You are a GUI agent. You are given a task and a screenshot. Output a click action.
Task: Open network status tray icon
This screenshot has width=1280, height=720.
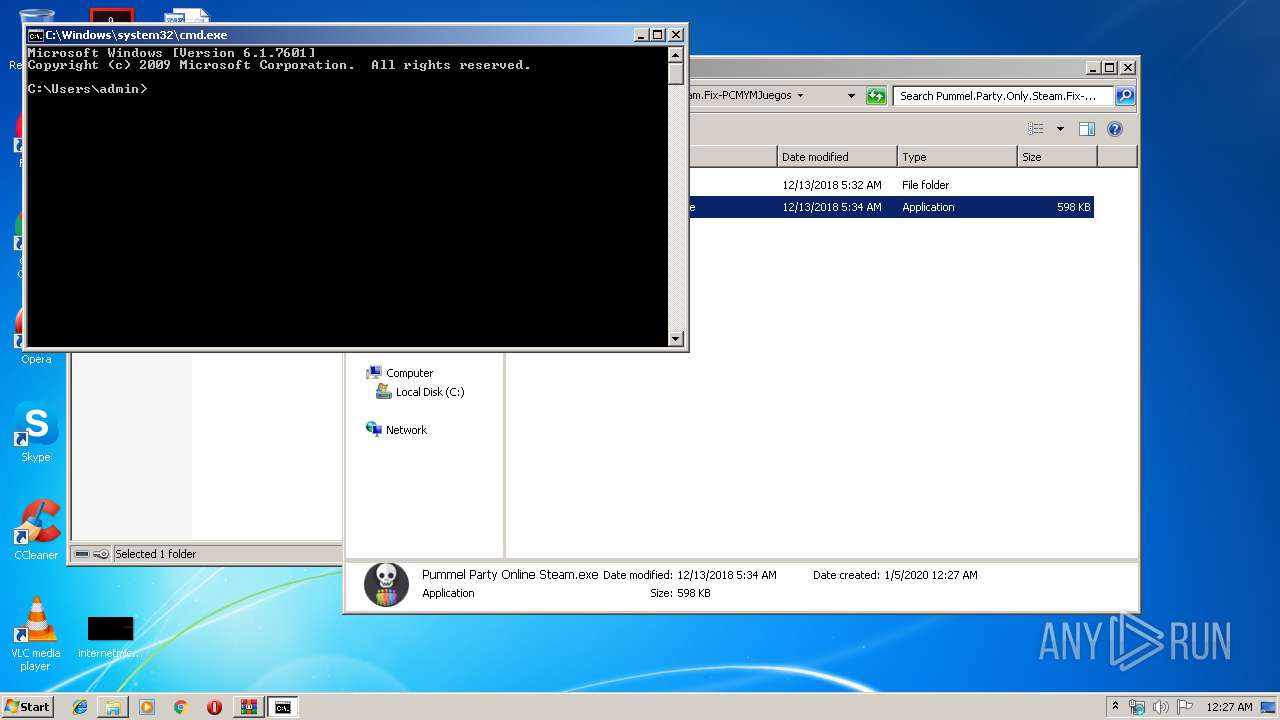point(1137,707)
